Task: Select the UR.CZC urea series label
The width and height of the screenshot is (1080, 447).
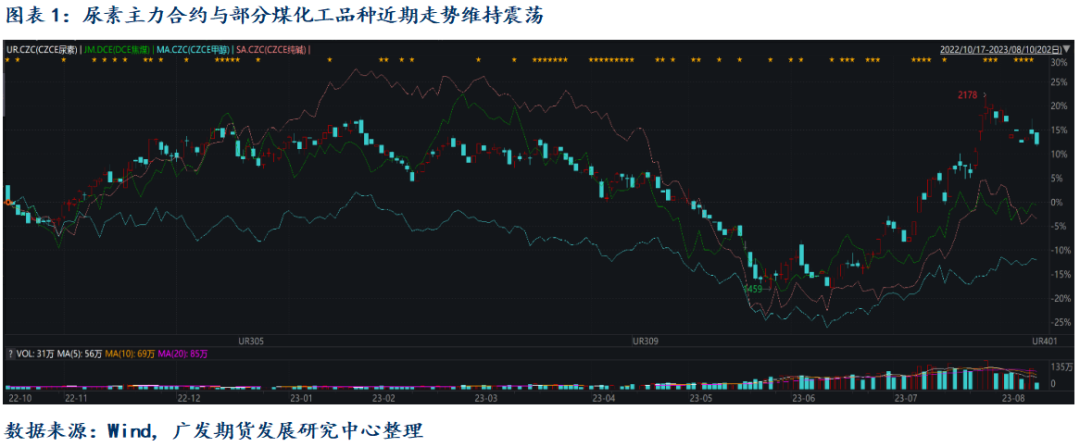Action: [39, 48]
